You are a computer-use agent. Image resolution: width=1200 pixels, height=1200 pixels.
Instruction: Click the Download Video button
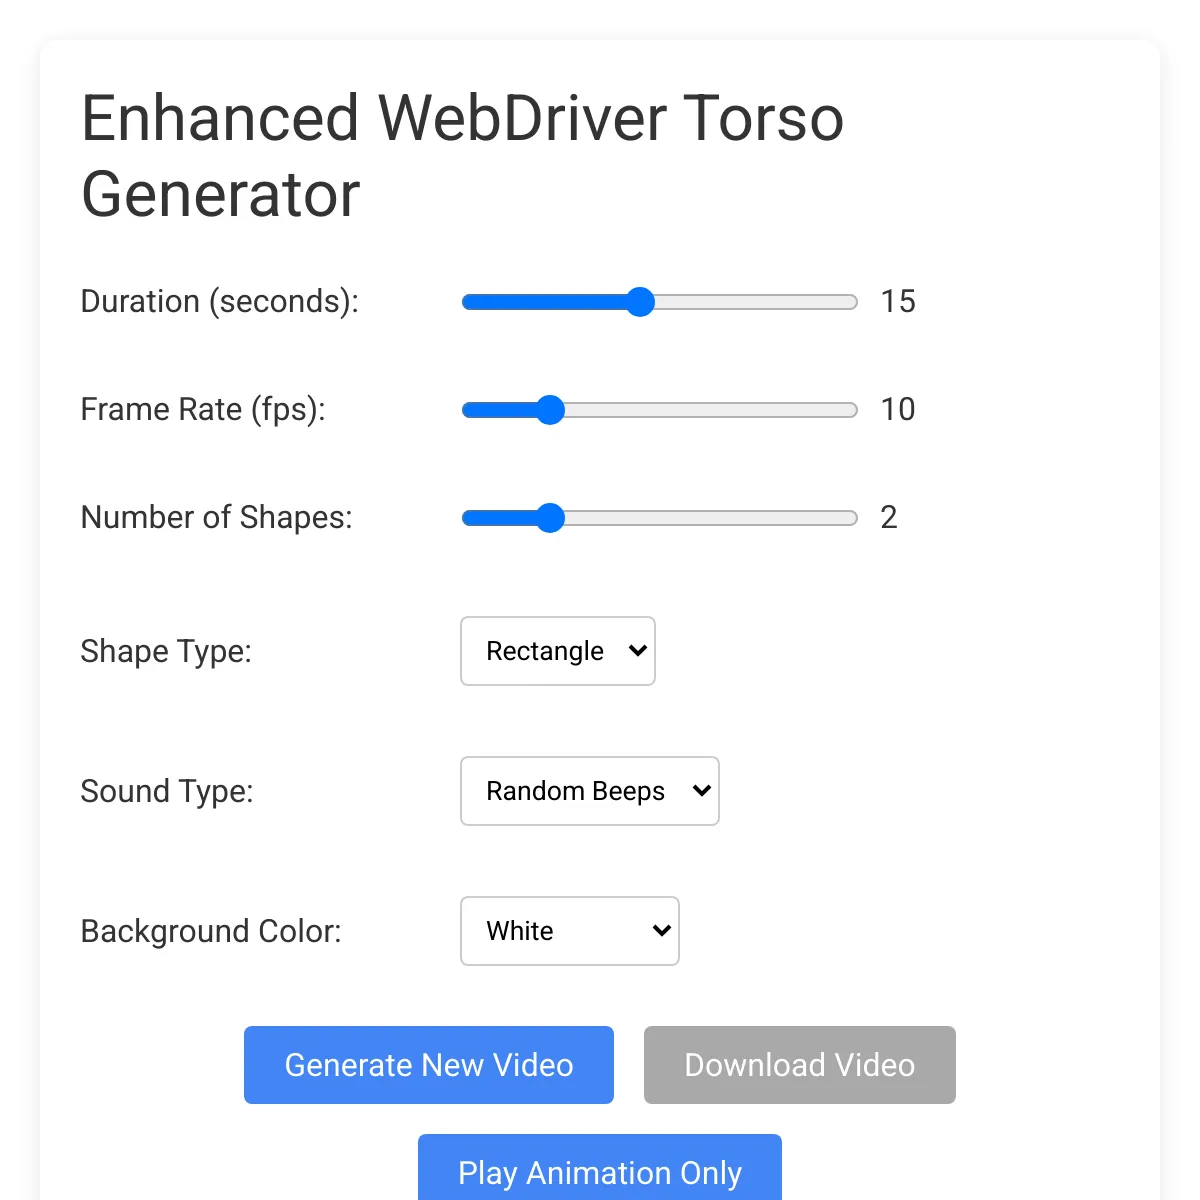point(799,1065)
